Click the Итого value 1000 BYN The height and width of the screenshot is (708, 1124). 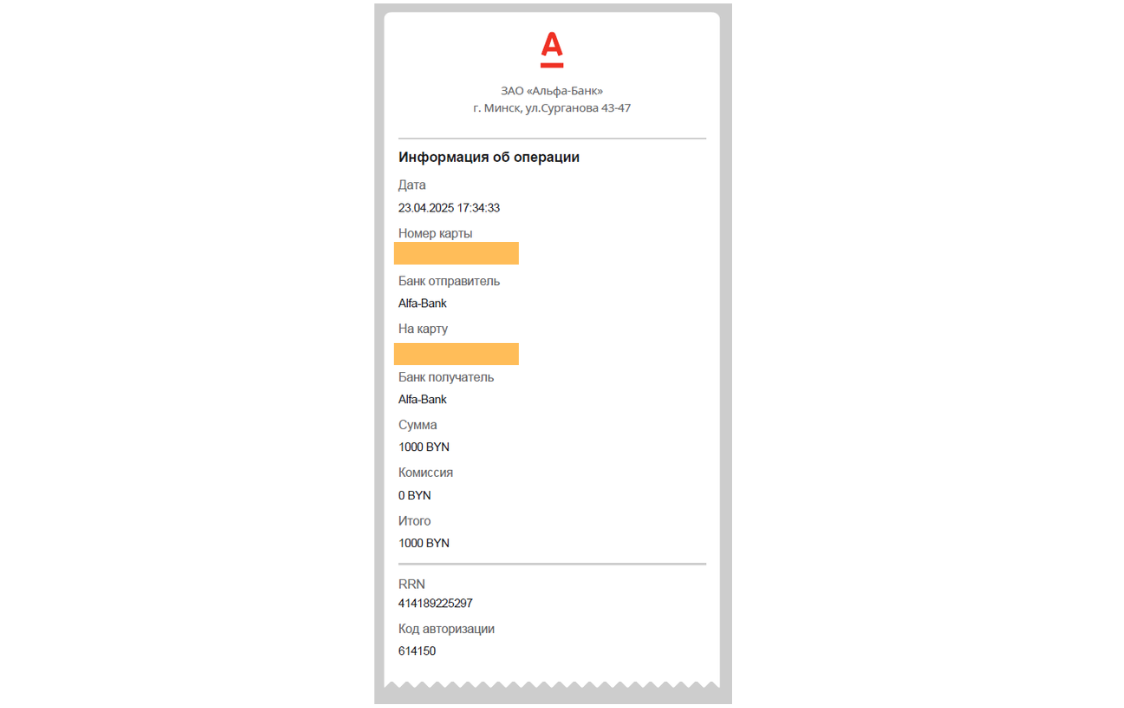[x=424, y=543]
